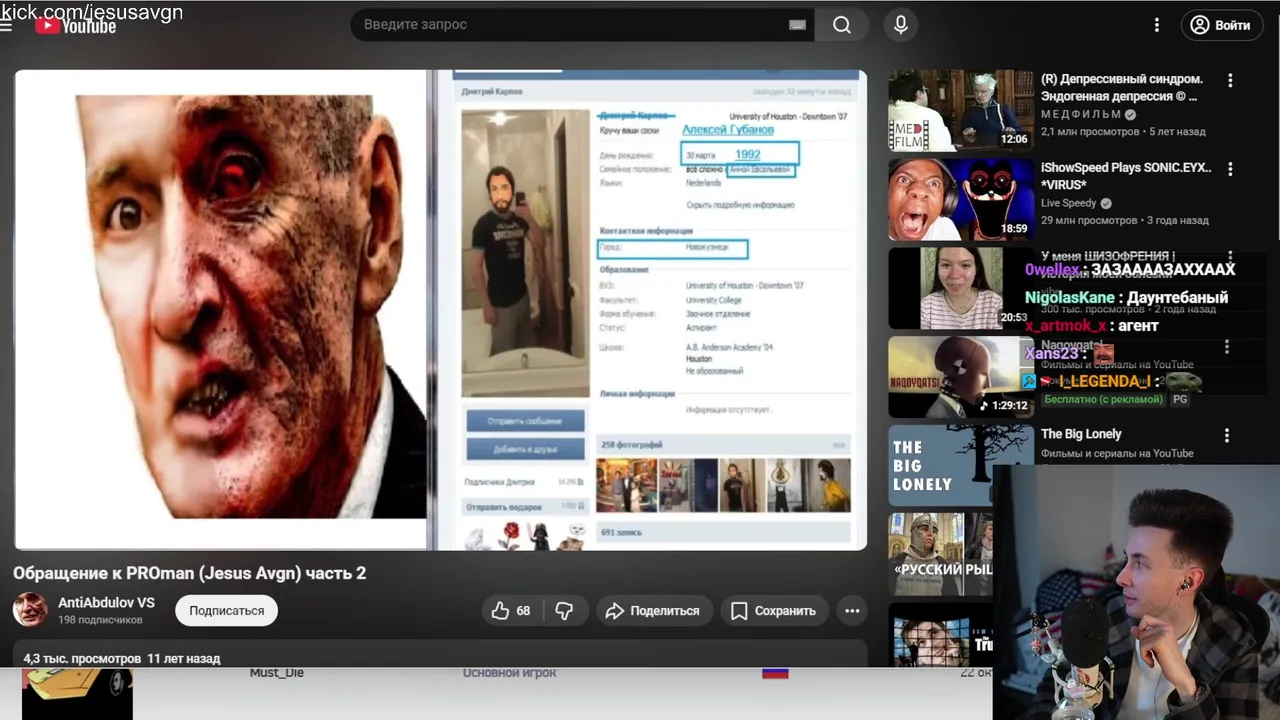Like the video with 68 likes
This screenshot has width=1280, height=720.
point(511,610)
